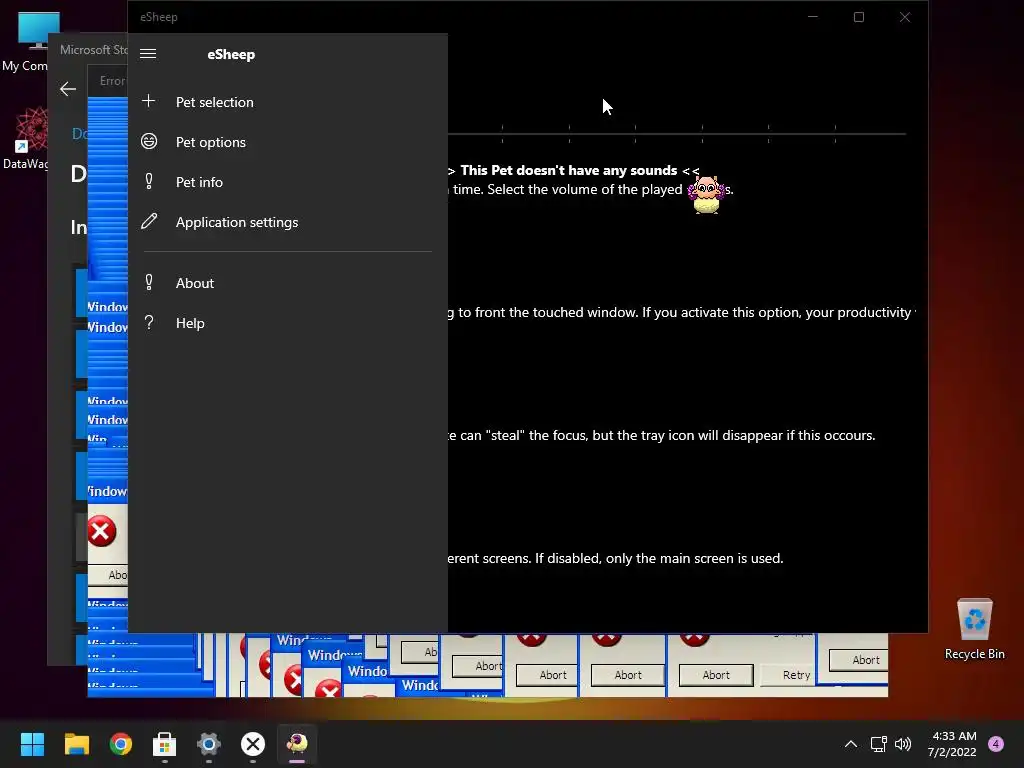1024x768 pixels.
Task: Click the desktop pet character sprite
Action: click(x=707, y=195)
